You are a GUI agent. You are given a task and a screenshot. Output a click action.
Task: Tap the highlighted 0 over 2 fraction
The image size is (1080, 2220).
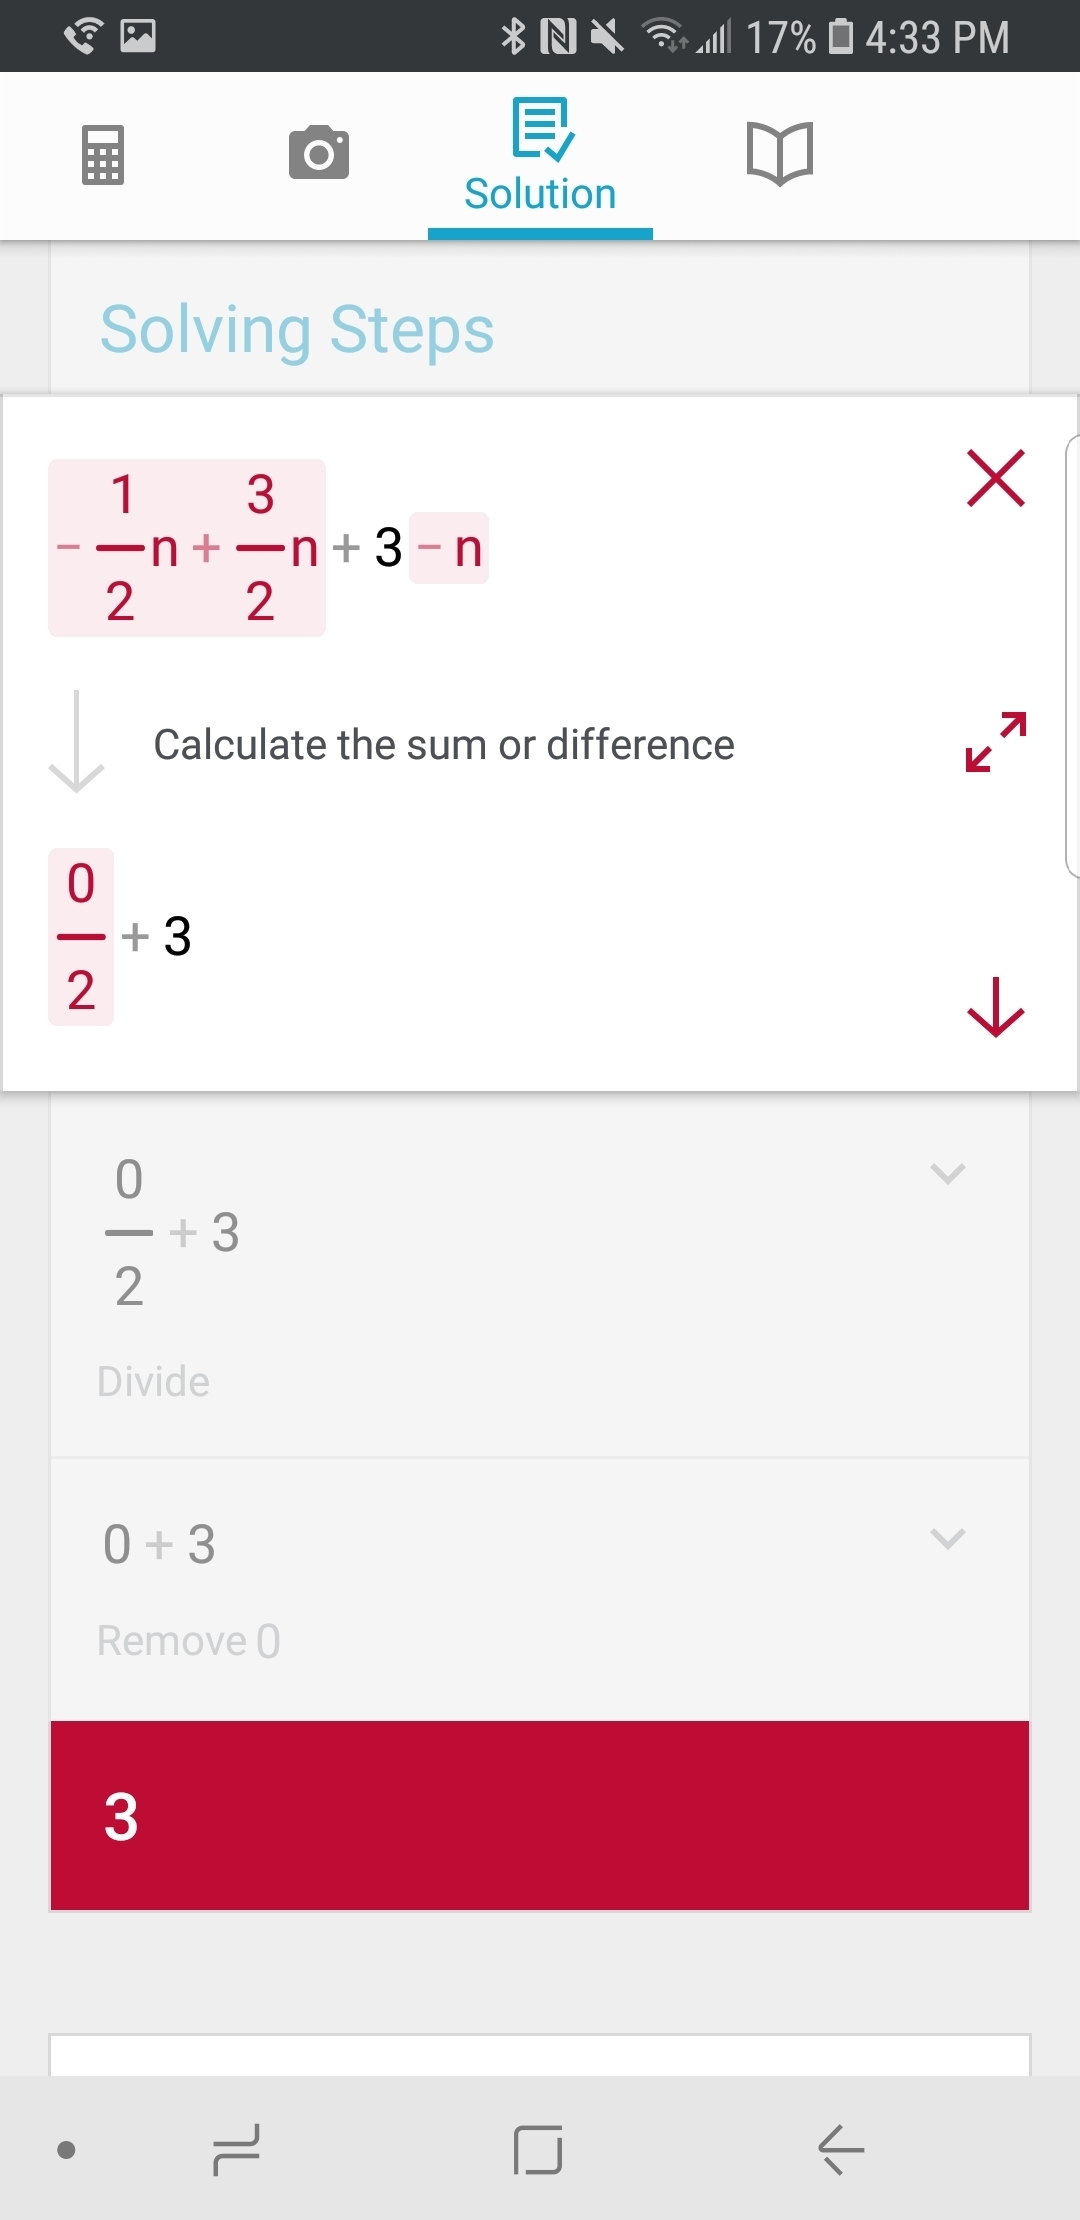(81, 937)
